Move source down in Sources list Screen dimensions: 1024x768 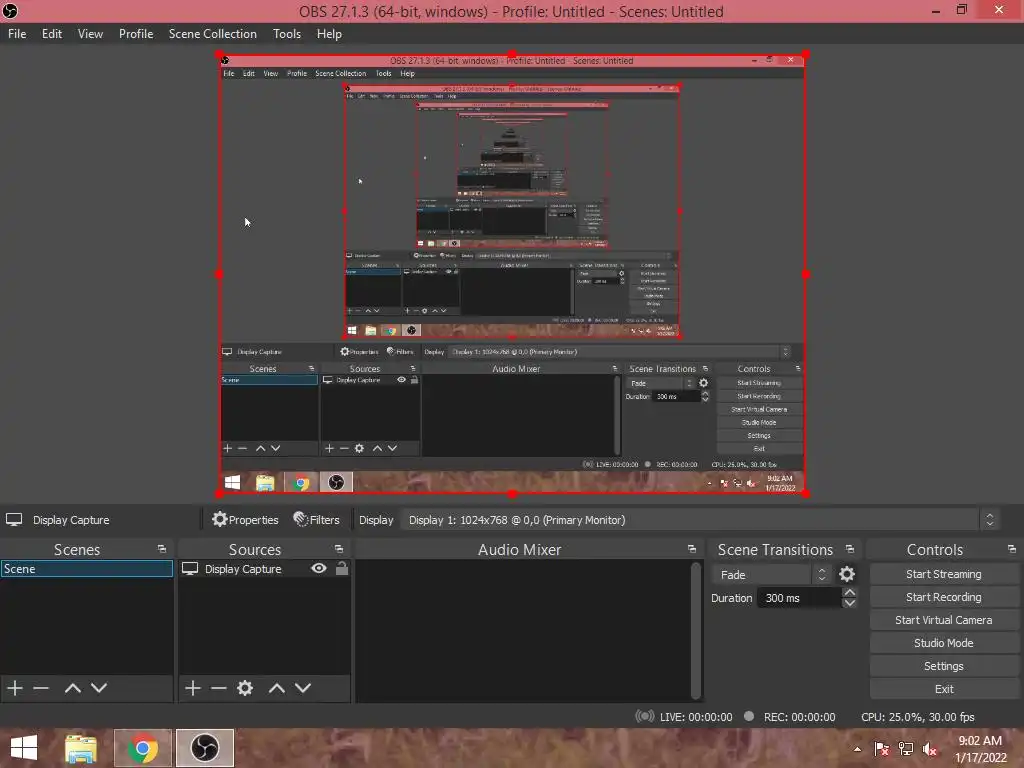point(303,688)
